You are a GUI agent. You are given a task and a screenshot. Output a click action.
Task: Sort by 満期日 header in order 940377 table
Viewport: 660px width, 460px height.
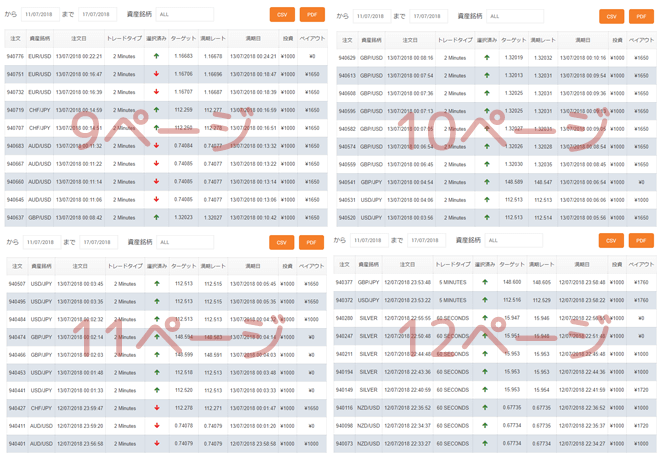tap(582, 265)
